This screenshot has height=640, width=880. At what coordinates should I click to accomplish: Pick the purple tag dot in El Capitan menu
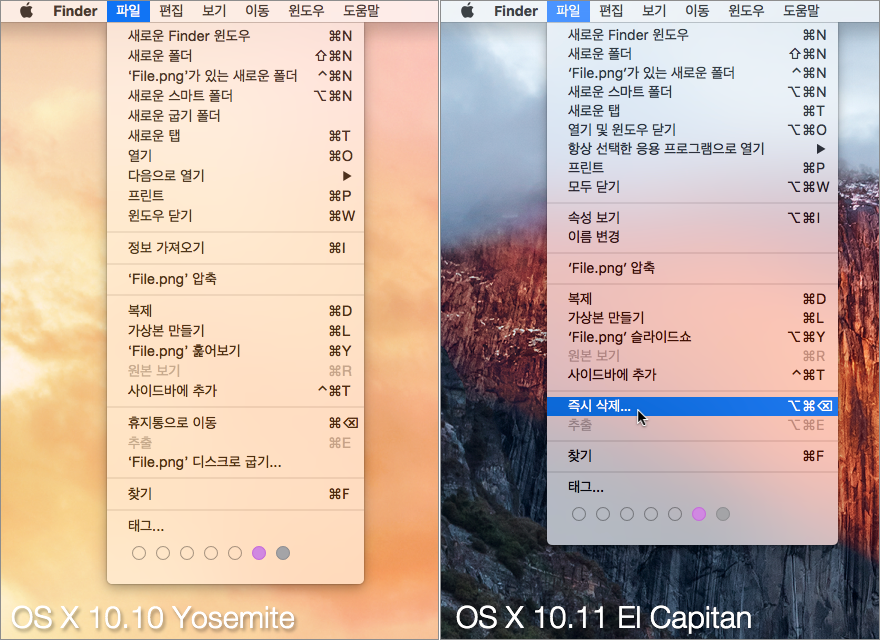click(x=699, y=514)
